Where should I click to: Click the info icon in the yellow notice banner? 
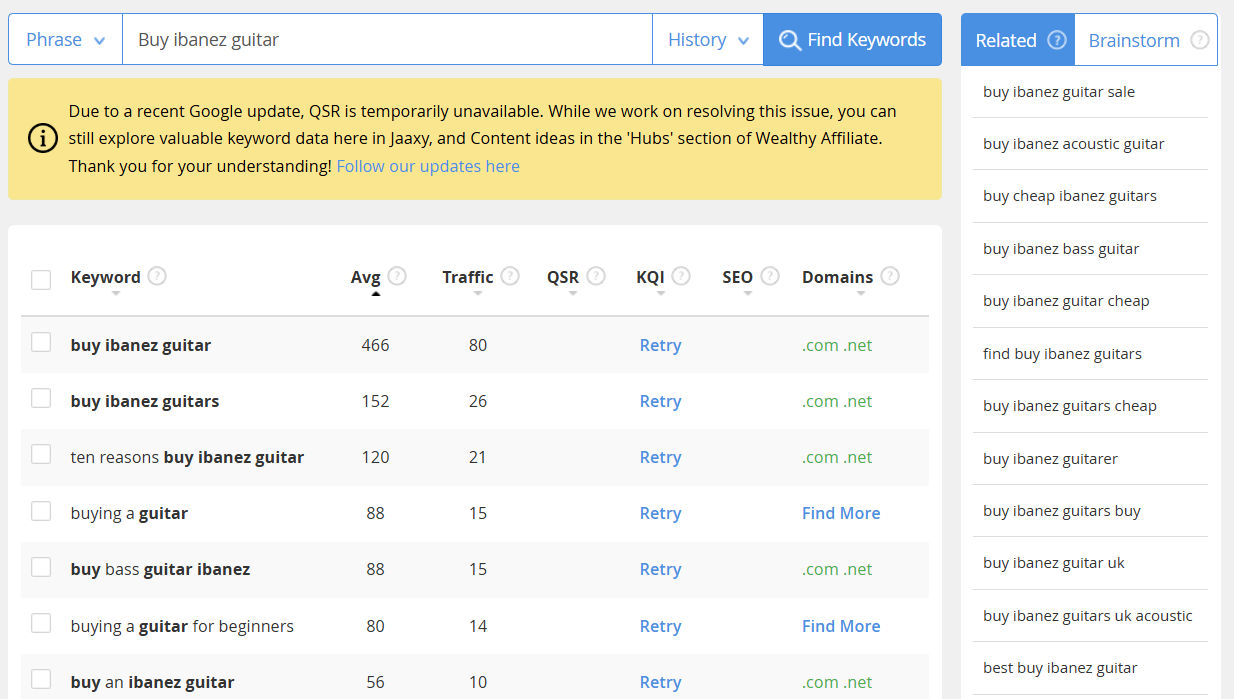pos(41,138)
